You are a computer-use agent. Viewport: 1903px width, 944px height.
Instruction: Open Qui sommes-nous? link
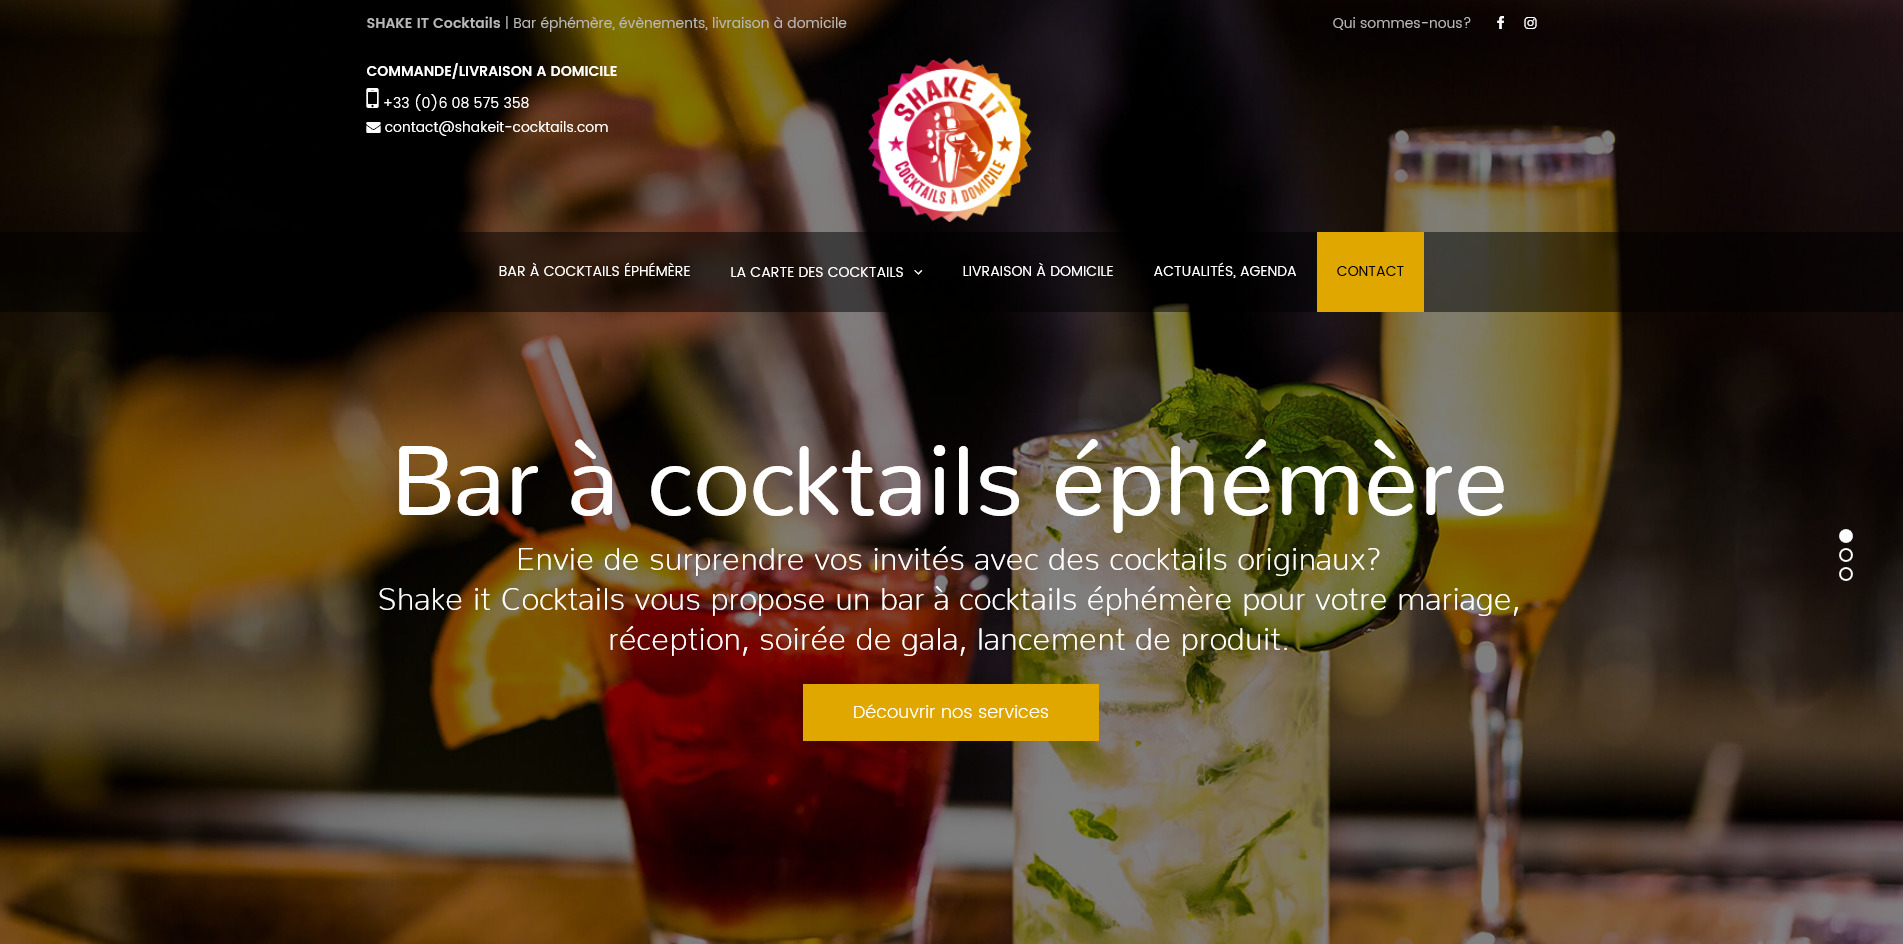click(1401, 23)
